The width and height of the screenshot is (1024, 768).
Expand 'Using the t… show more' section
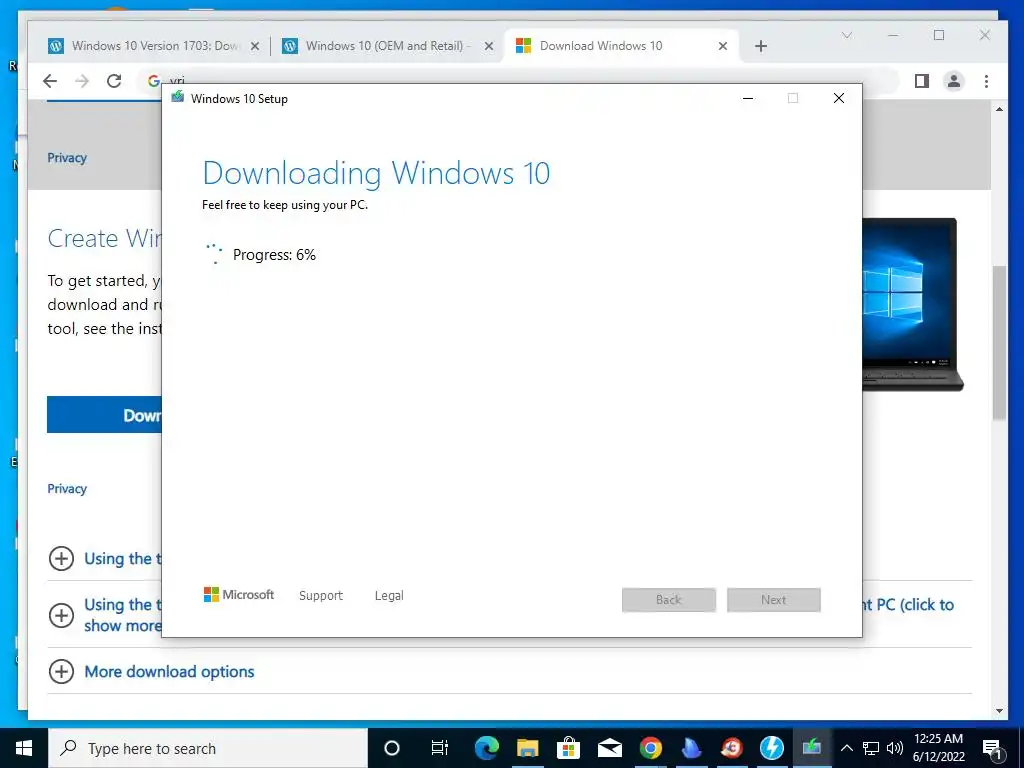coord(61,615)
